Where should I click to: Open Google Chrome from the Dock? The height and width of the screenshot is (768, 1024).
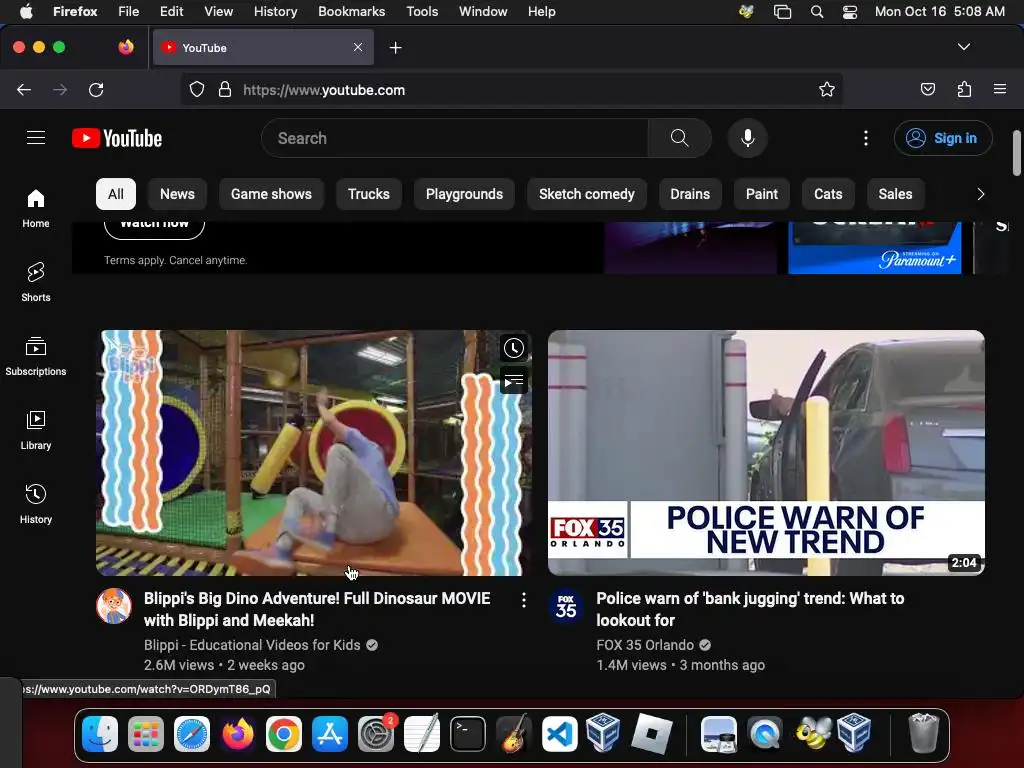pyautogui.click(x=283, y=734)
